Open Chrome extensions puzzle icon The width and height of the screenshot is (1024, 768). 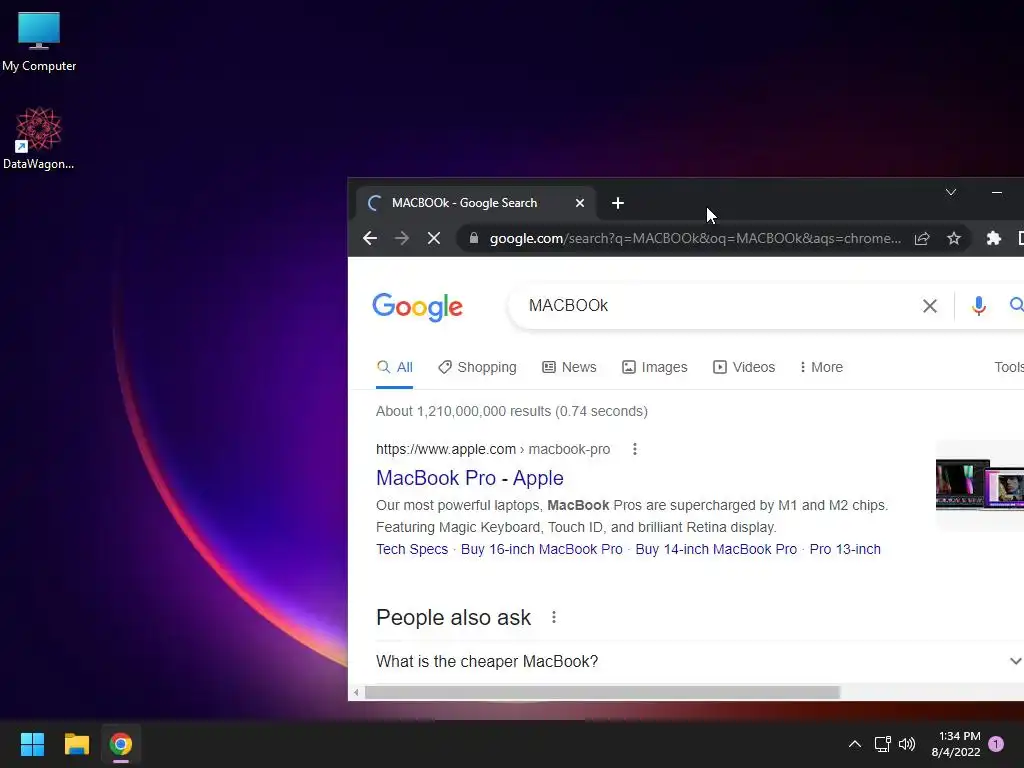[x=993, y=238]
